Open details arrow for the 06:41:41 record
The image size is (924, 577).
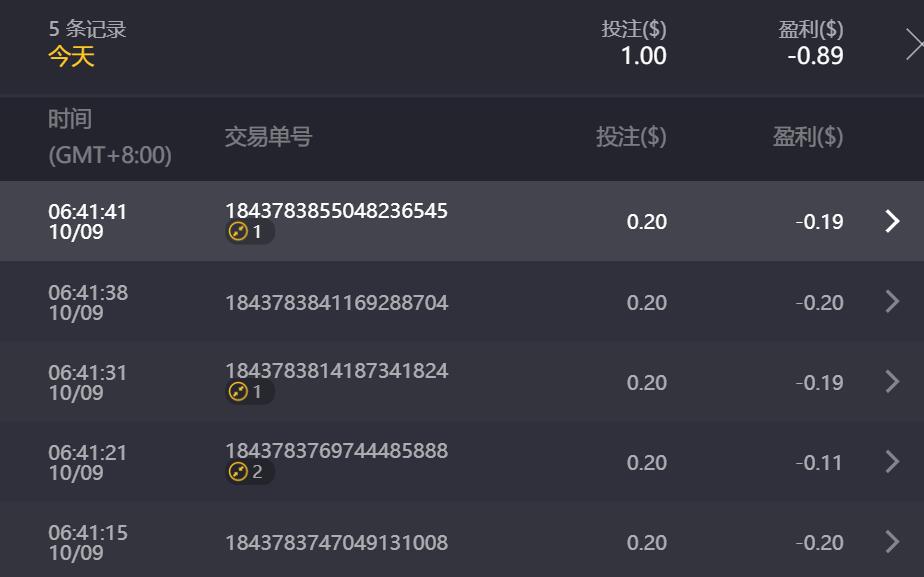(892, 221)
